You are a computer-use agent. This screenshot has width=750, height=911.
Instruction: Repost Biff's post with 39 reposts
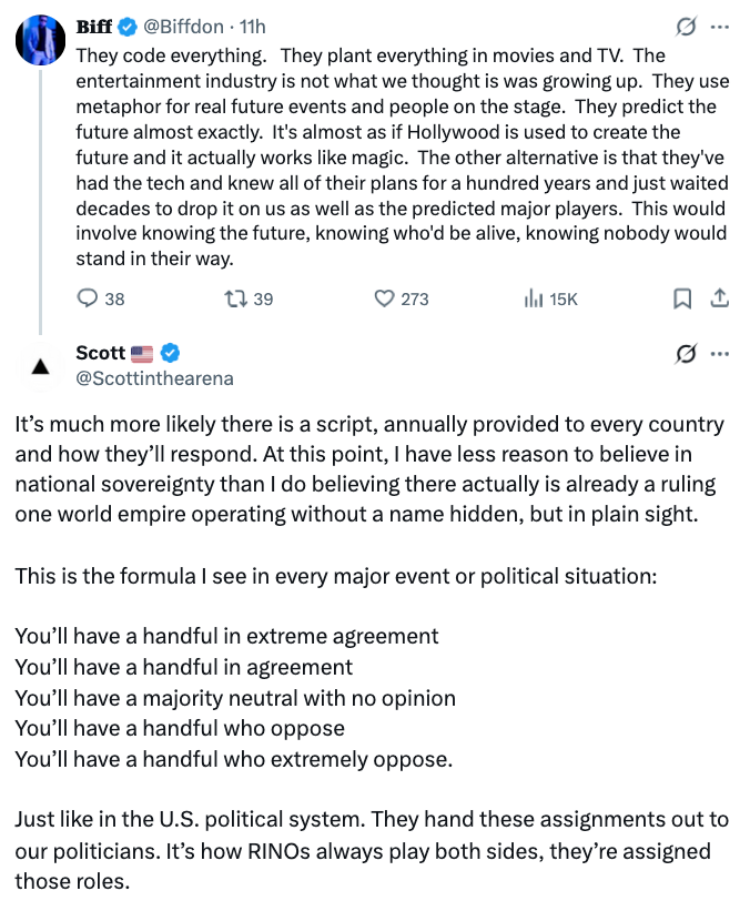point(249,299)
